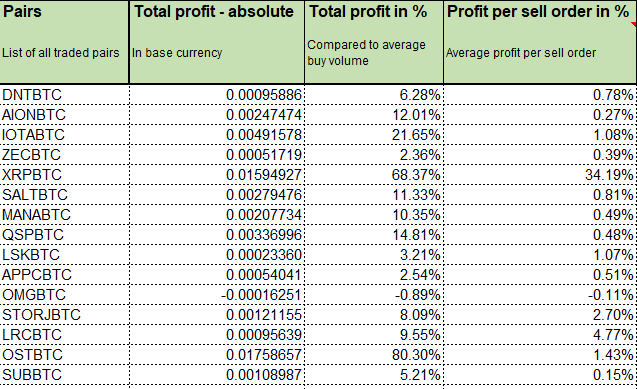Select the SALTBTC pair cell
637x389 pixels.
[65, 194]
